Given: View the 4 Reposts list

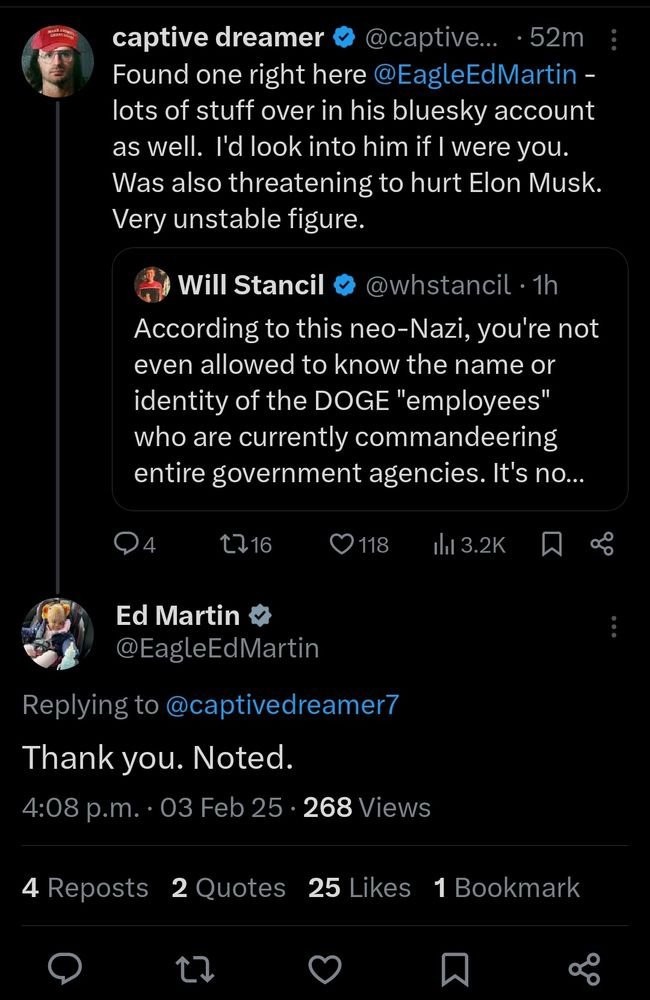Looking at the screenshot, I should [85, 887].
